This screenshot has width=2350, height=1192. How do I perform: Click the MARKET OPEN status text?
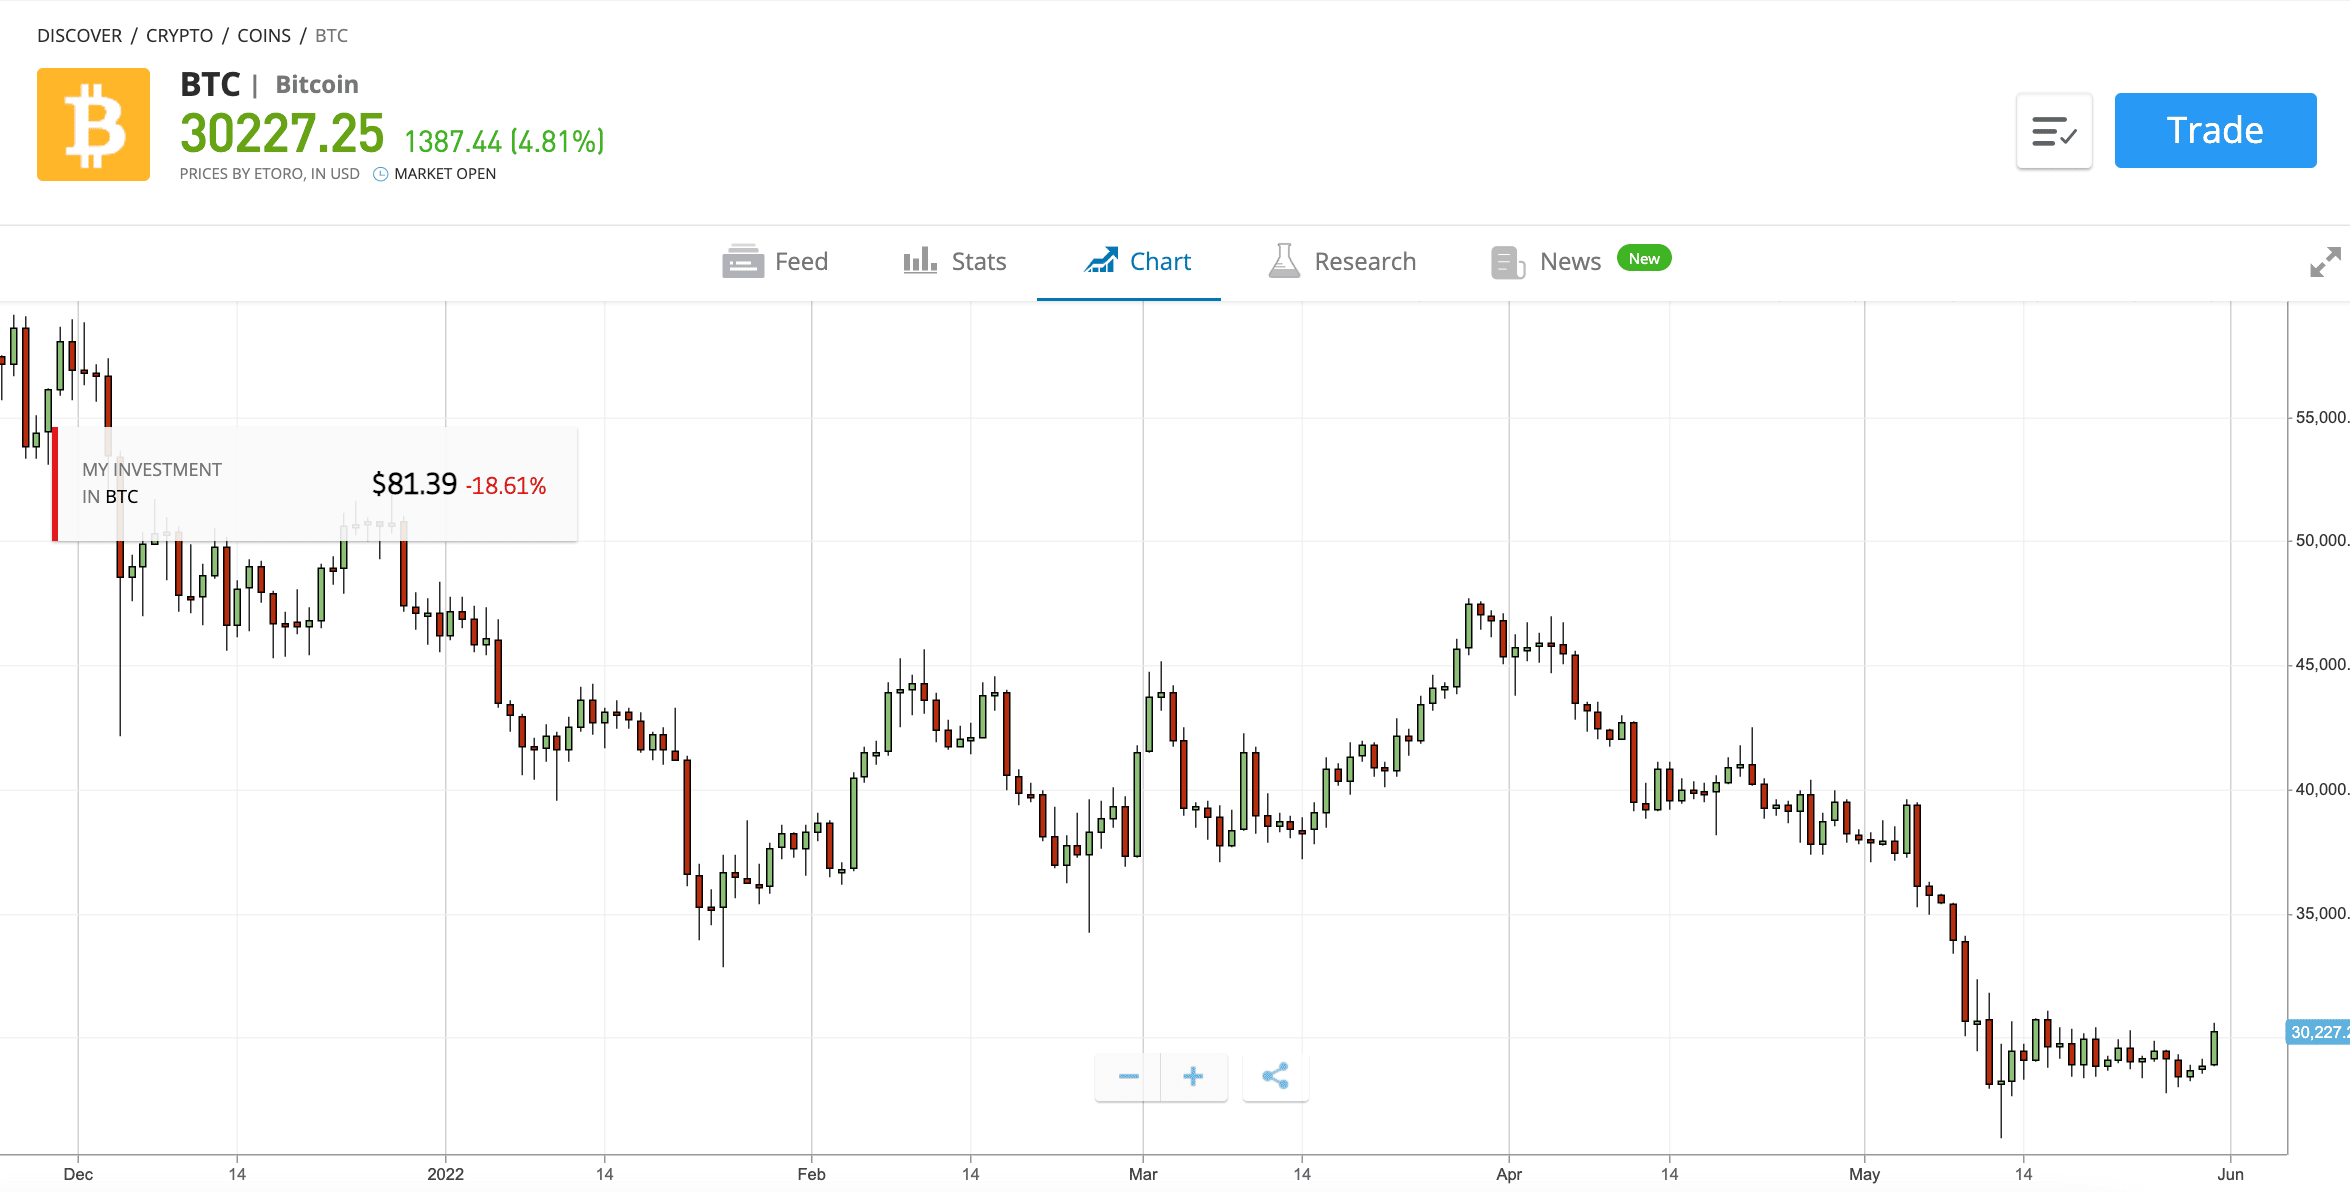(x=445, y=174)
